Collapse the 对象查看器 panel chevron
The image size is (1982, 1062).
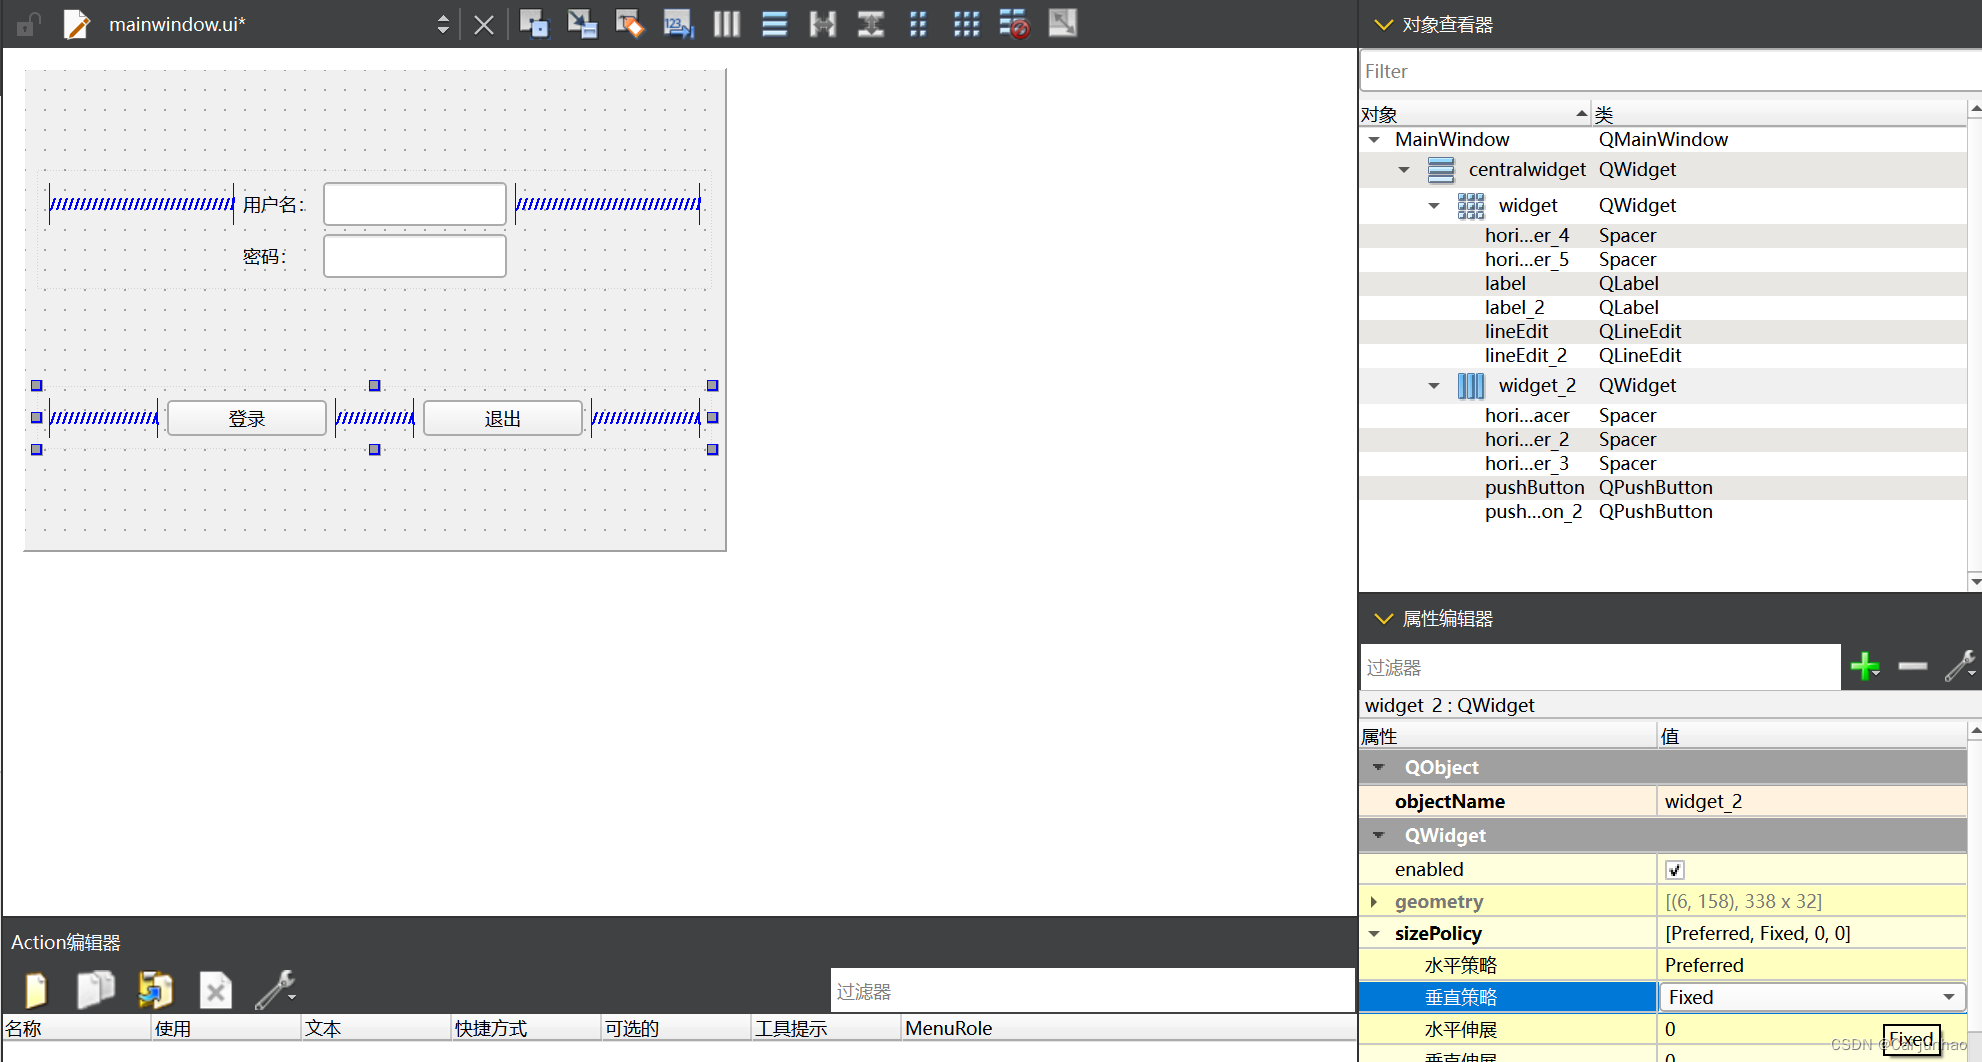click(1384, 25)
